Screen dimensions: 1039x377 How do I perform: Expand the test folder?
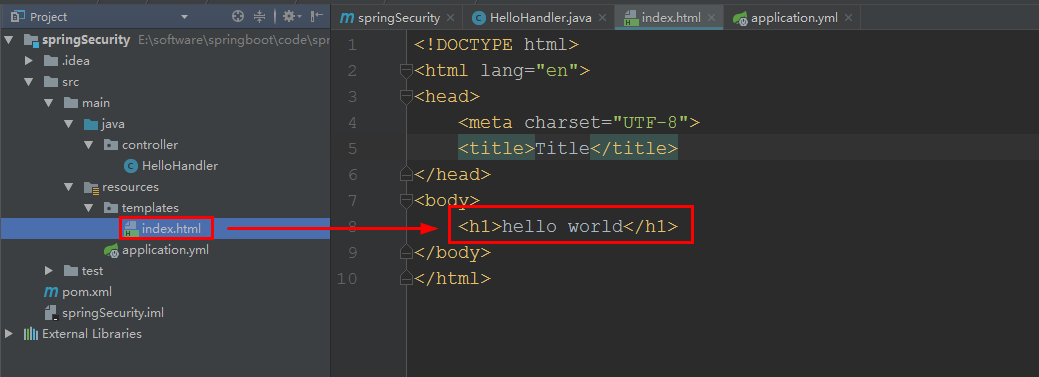point(48,271)
